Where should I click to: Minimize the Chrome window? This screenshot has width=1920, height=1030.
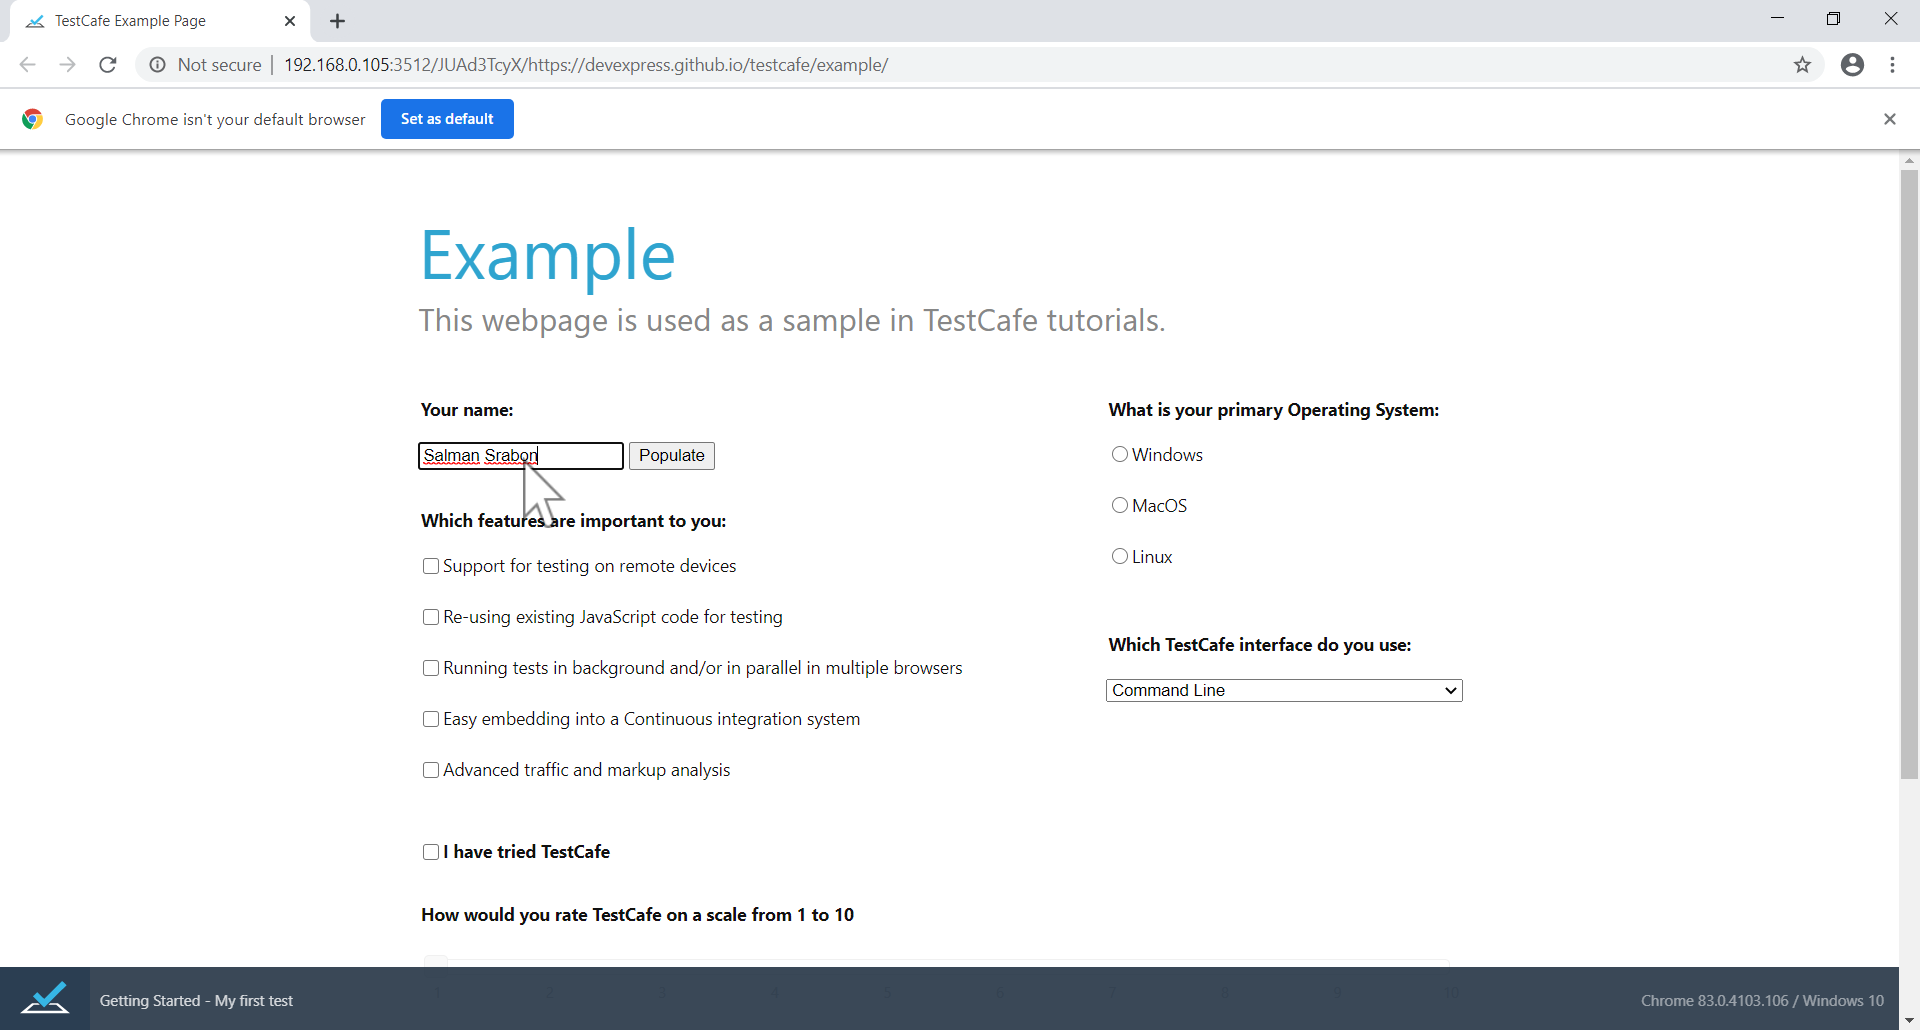point(1777,18)
